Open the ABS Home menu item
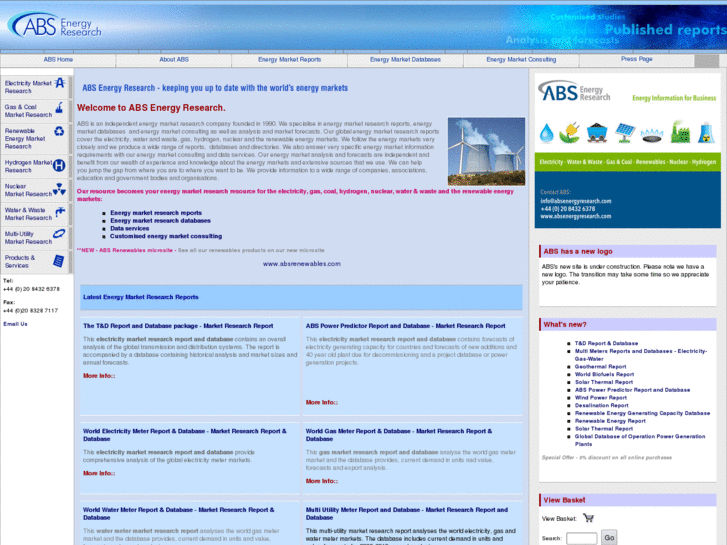Image resolution: width=727 pixels, height=545 pixels. [x=58, y=59]
